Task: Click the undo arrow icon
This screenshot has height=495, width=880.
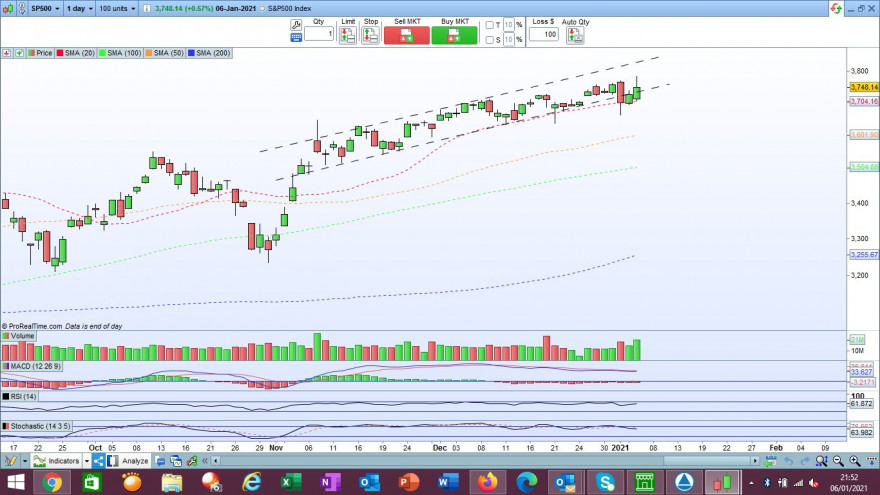Action: [789, 461]
